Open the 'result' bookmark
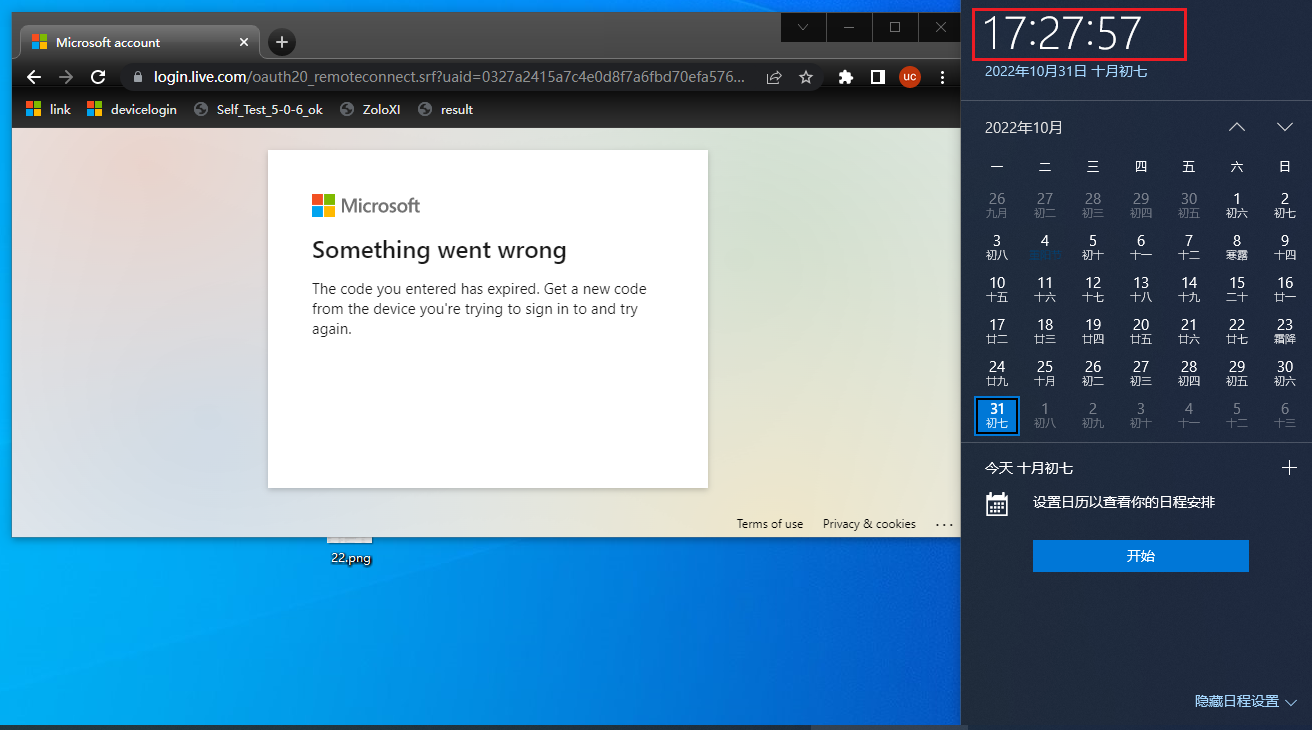 [445, 109]
